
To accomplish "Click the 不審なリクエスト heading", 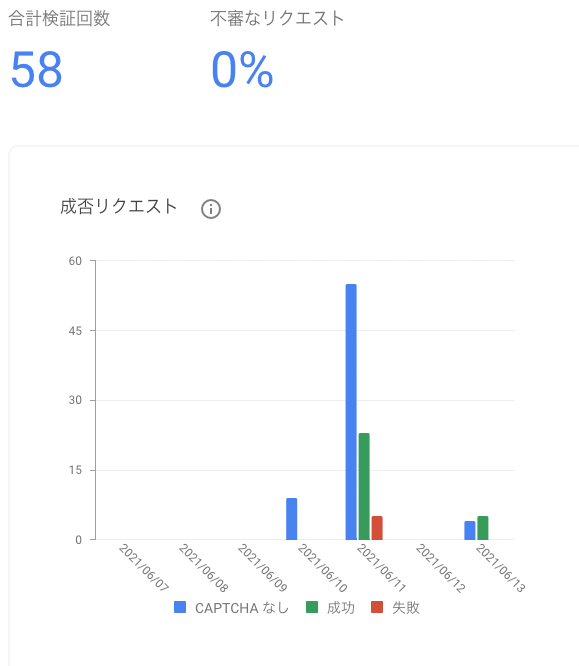I will point(277,19).
